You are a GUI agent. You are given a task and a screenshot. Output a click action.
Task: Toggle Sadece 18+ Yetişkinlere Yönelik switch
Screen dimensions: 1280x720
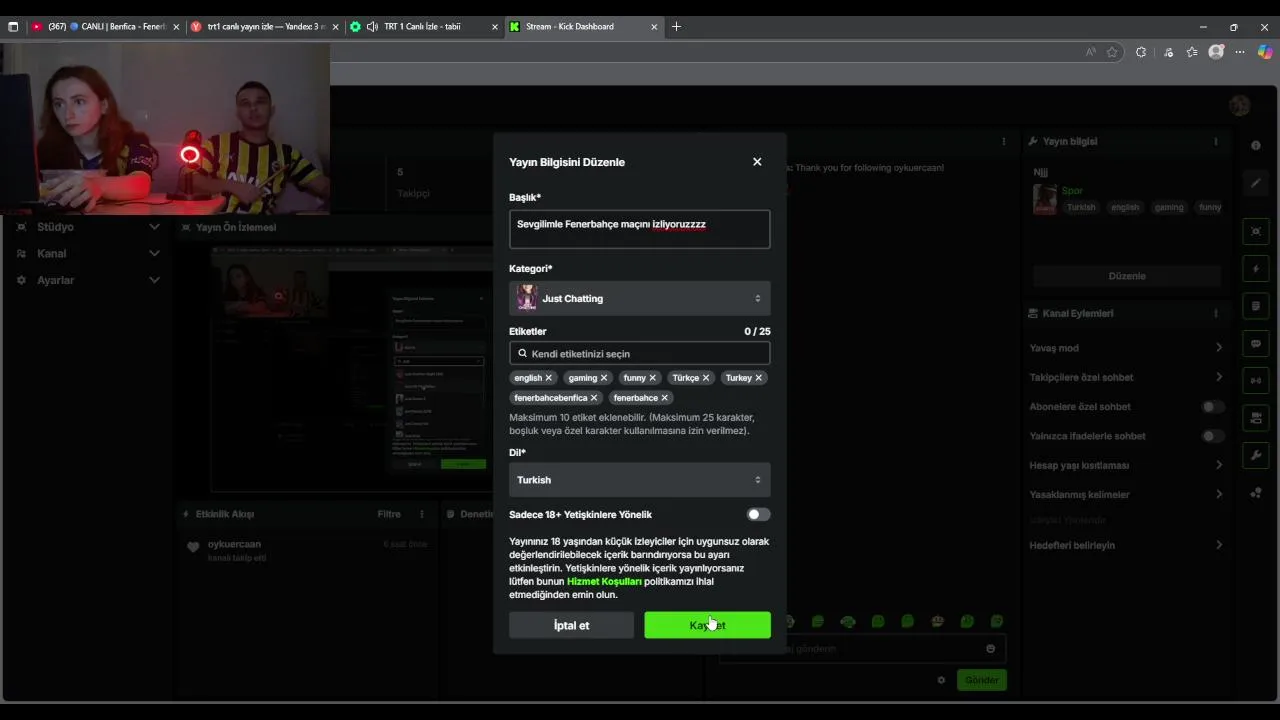[759, 515]
